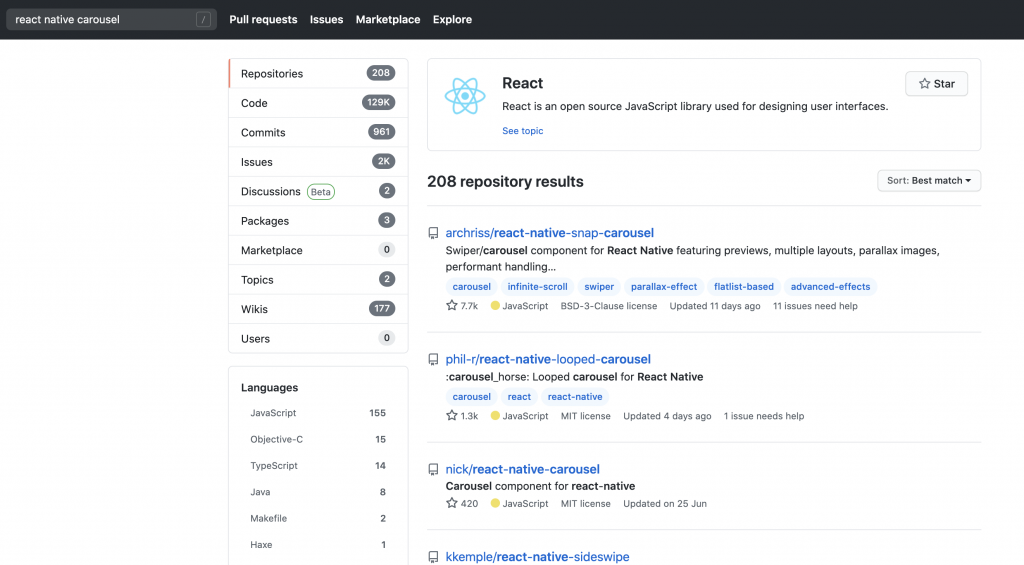The image size is (1024, 565).
Task: Select the Marketplace filter with 0 results
Action: [x=318, y=250]
